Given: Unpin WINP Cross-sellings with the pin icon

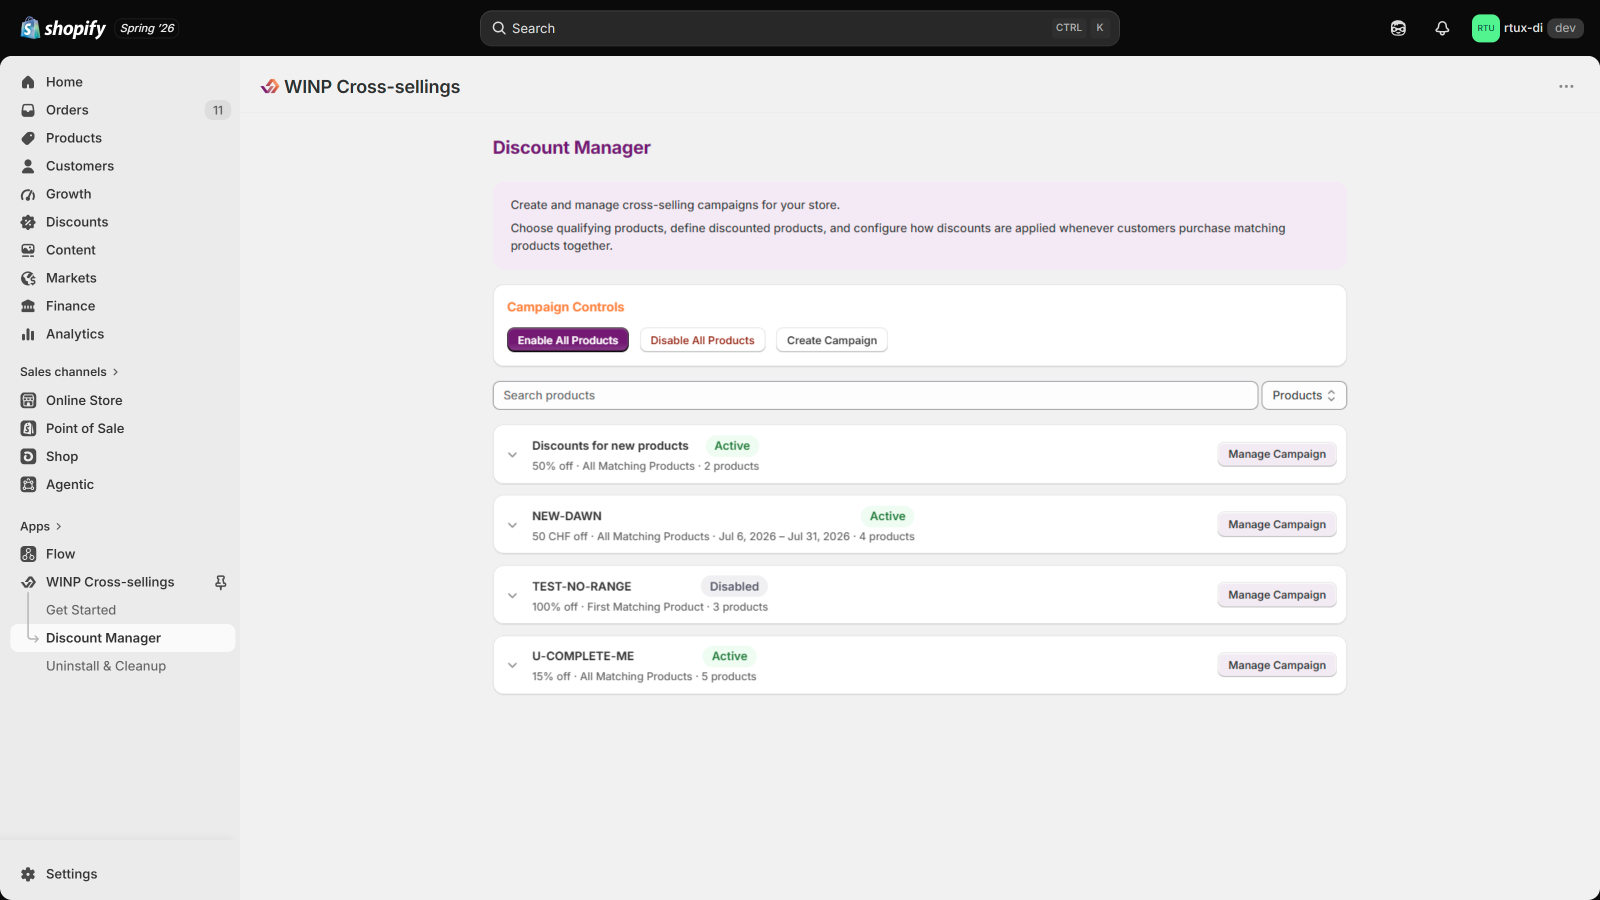Looking at the screenshot, I should tap(221, 582).
